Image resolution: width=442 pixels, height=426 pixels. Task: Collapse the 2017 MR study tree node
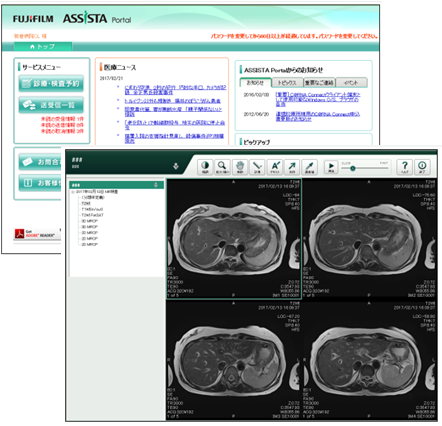(x=73, y=192)
